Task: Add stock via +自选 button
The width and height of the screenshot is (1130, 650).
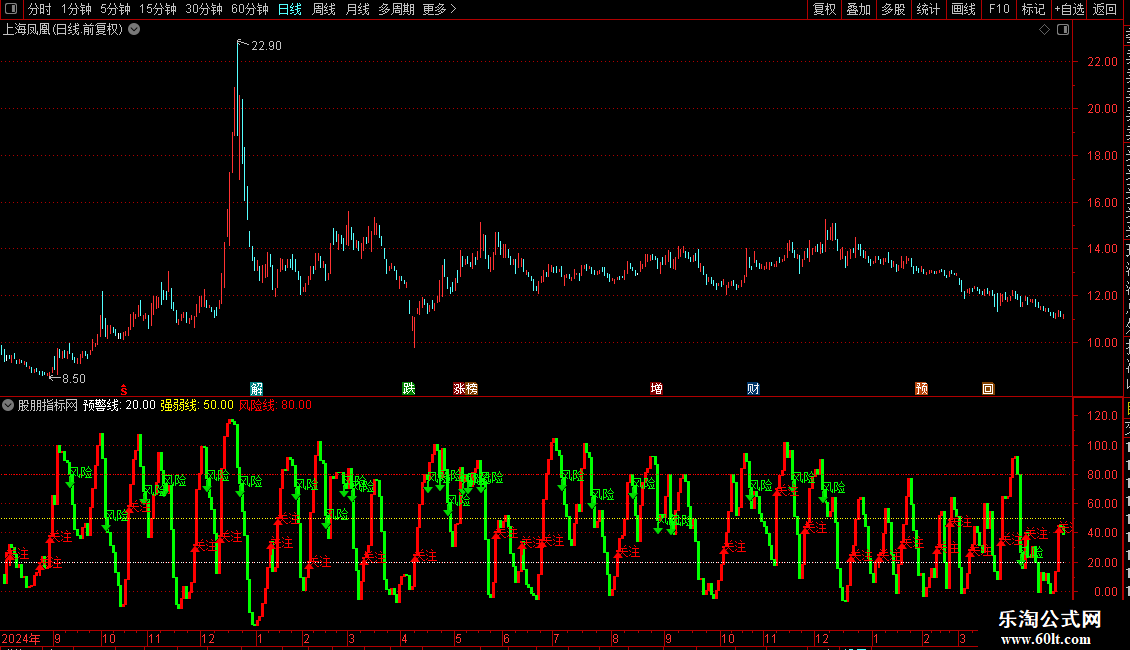Action: (1069, 9)
